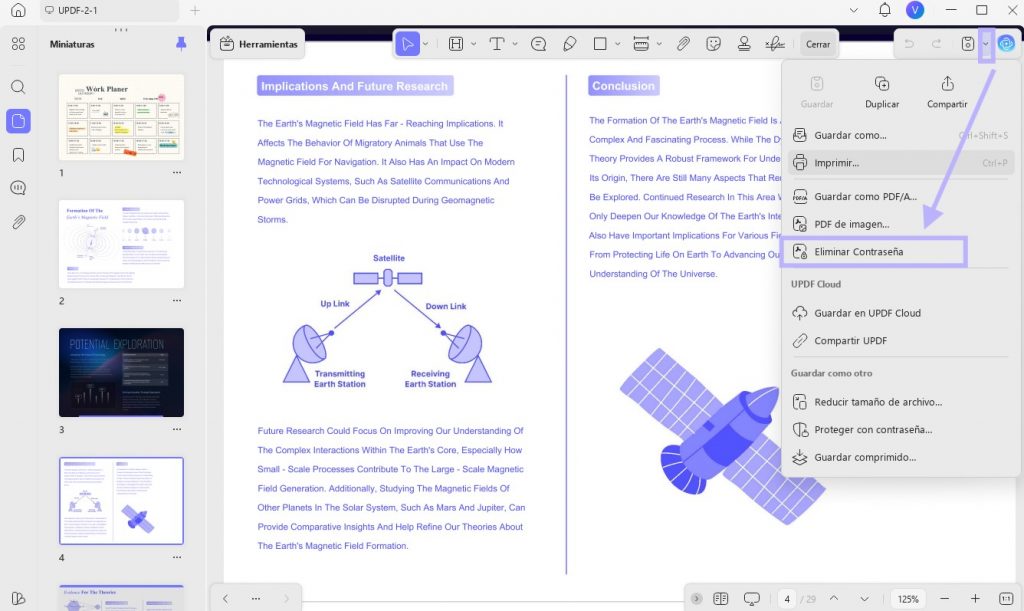Choose Imprimir... menu entry
The width and height of the screenshot is (1024, 611).
pos(901,163)
